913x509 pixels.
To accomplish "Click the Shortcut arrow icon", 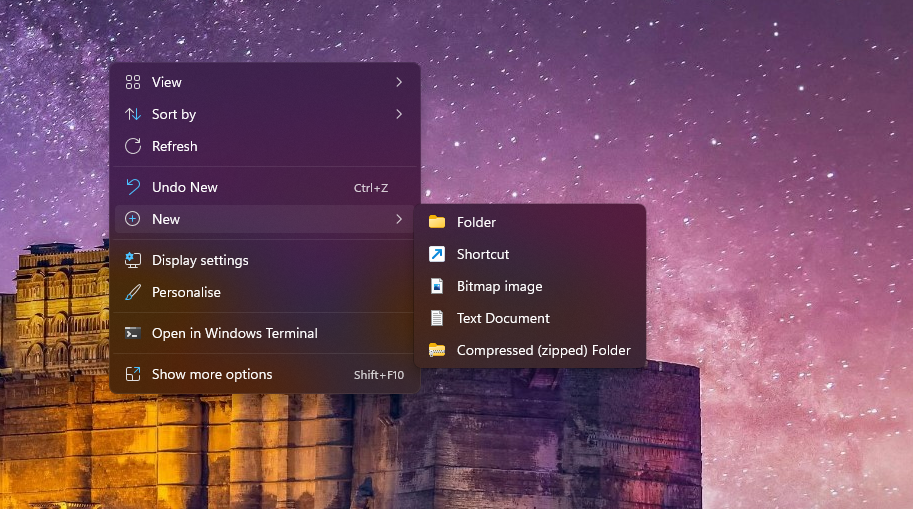I will point(437,254).
